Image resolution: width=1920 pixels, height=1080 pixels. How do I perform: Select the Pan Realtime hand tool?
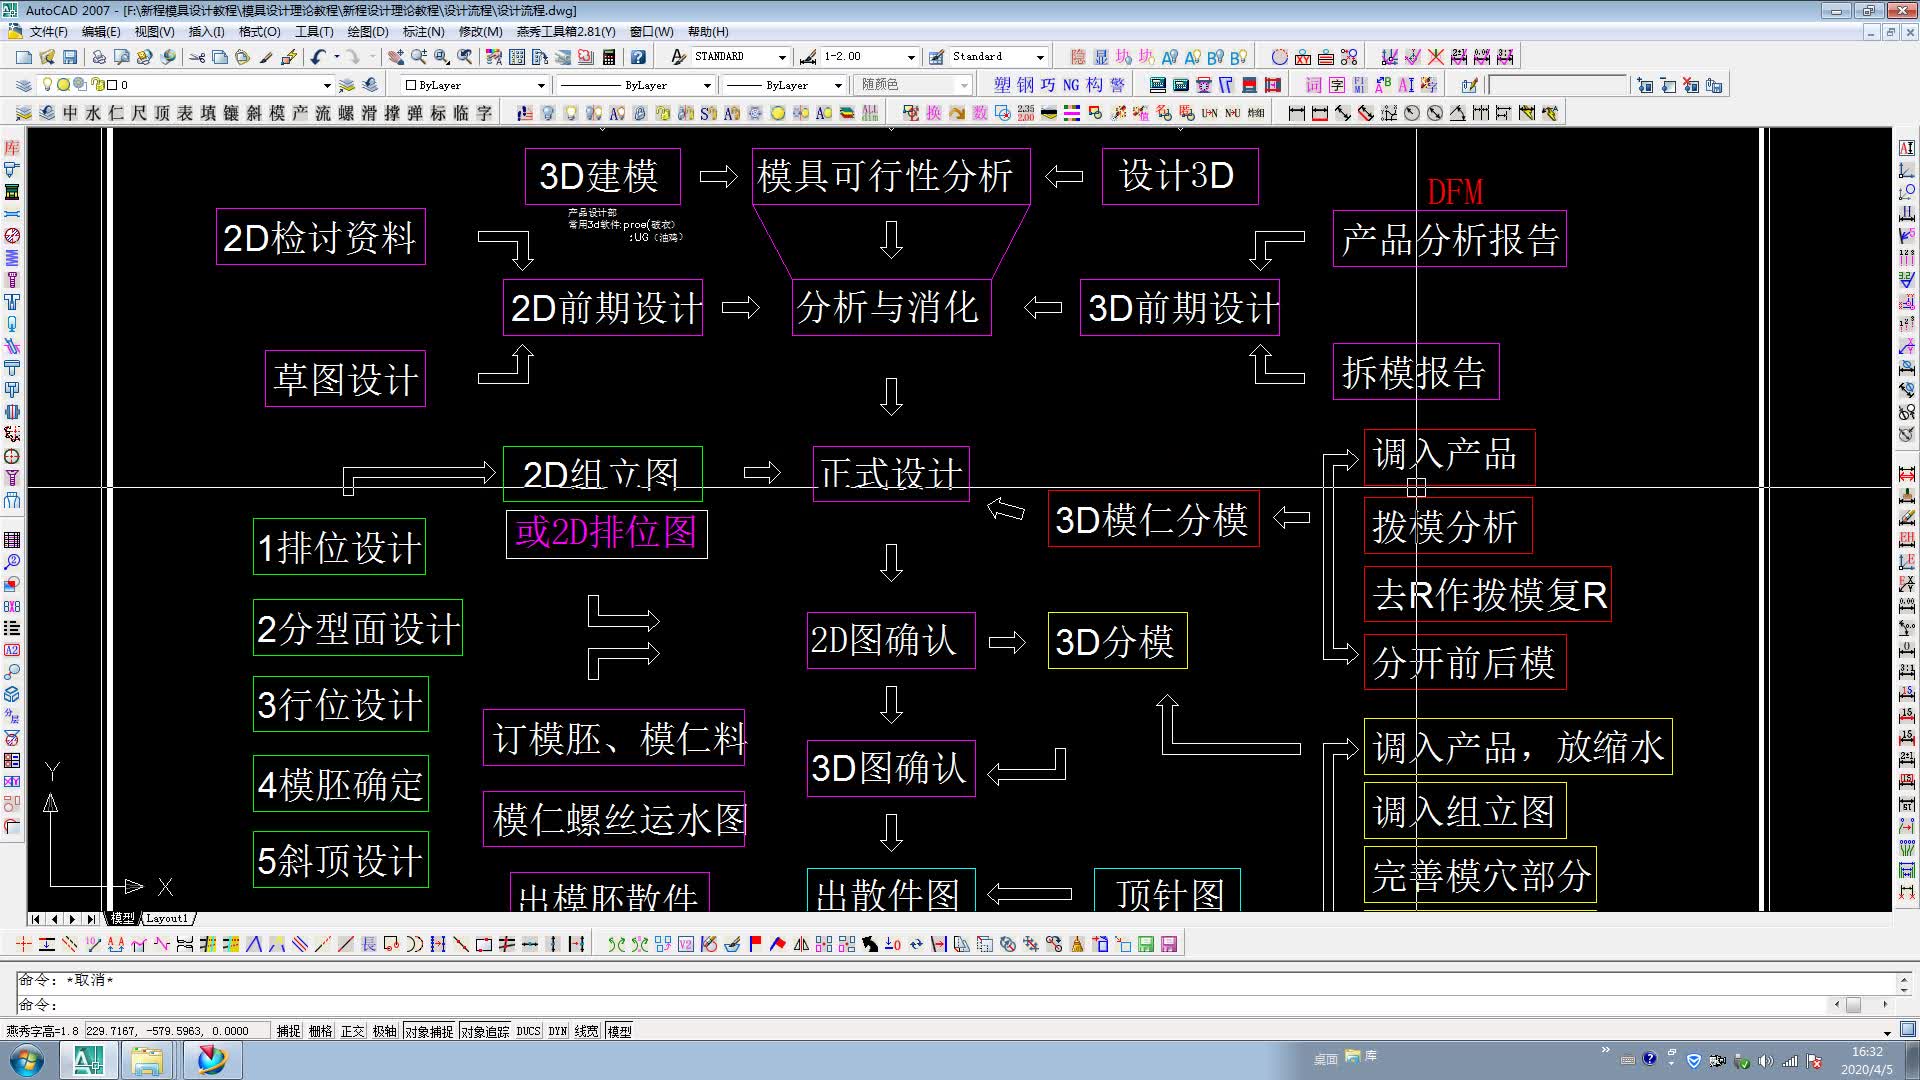(x=398, y=57)
